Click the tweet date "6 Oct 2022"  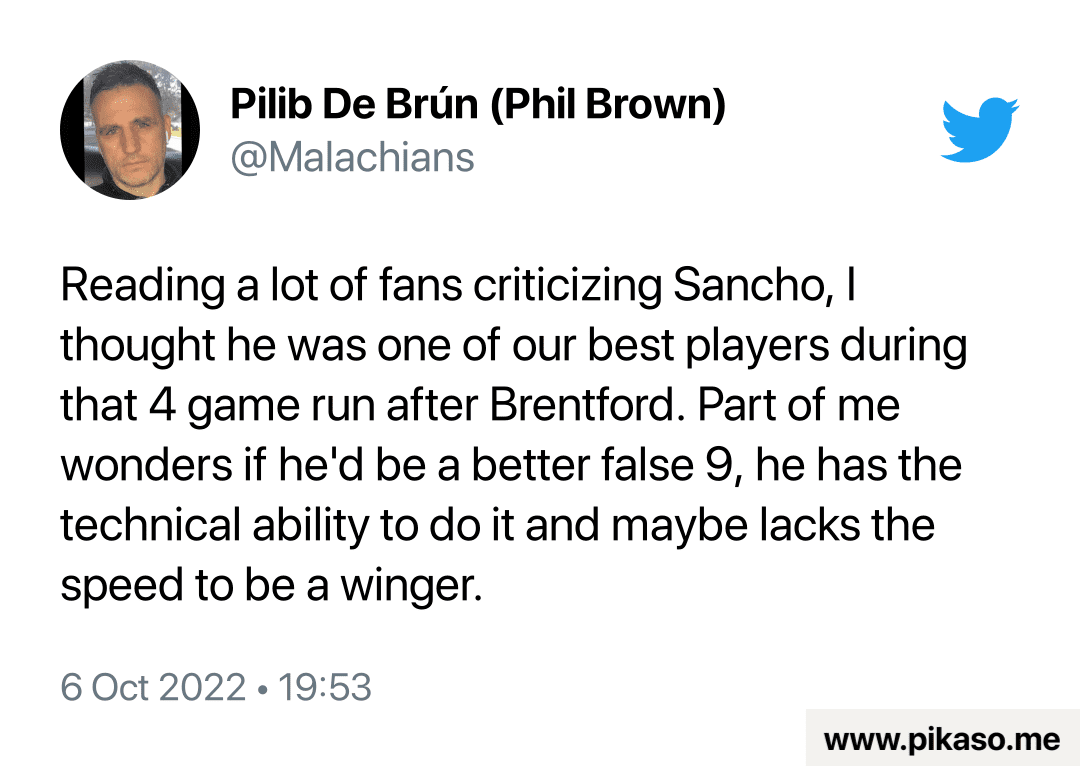(153, 688)
